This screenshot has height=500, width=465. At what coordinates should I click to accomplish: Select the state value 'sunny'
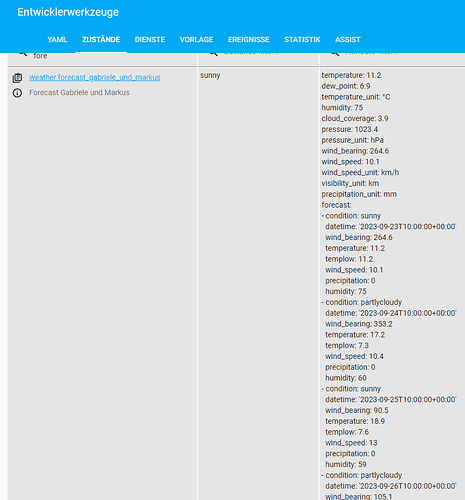210,75
